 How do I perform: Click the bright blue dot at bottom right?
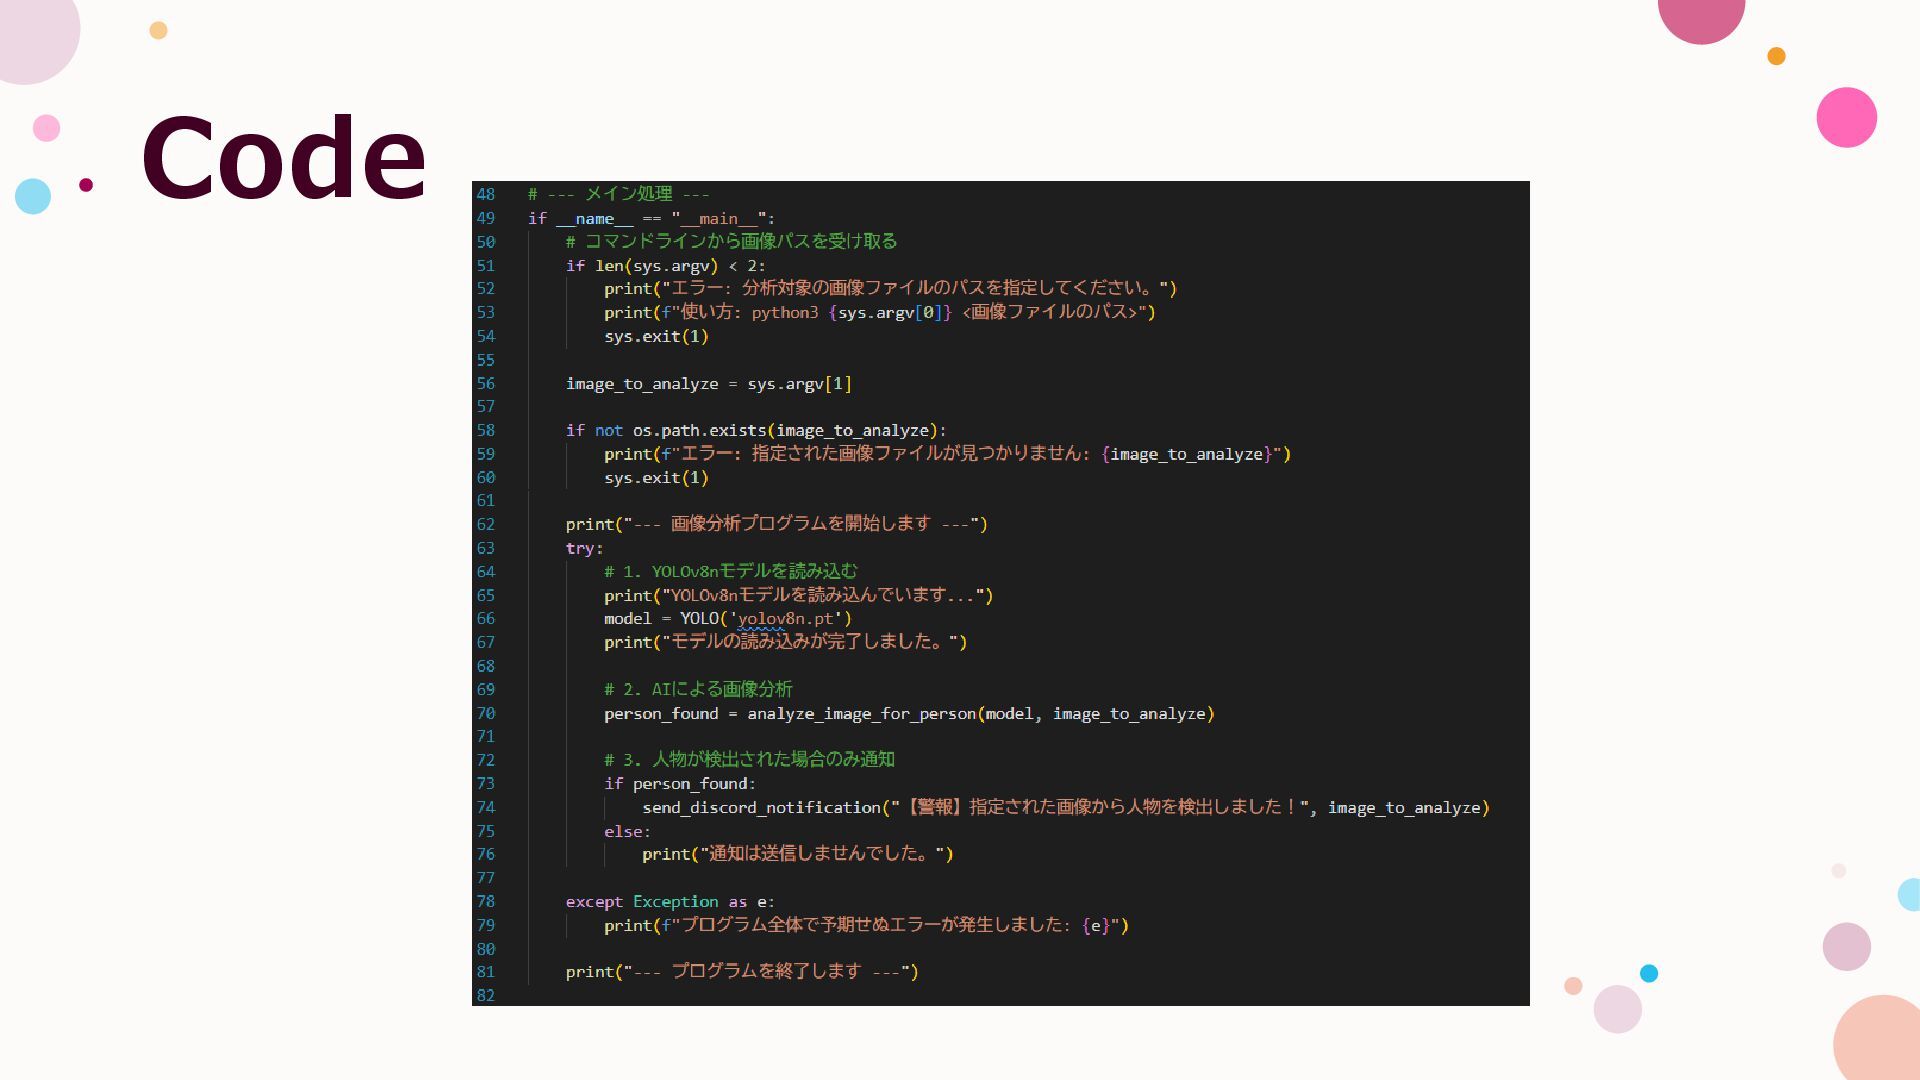[1649, 973]
